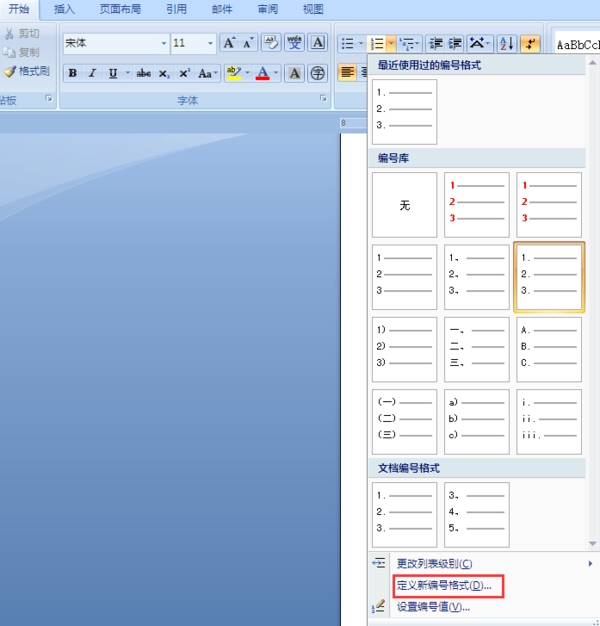This screenshot has width=600, height=626.
Task: Toggle the bullet list button
Action: coord(348,43)
